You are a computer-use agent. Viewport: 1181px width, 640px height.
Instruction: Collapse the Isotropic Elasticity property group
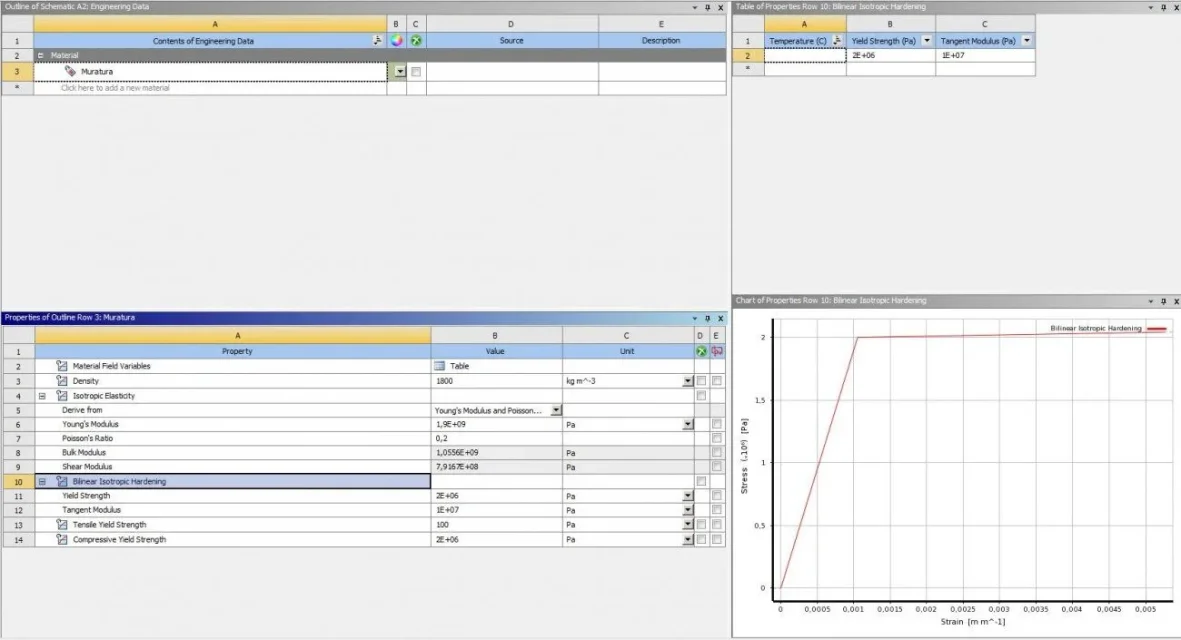click(42, 396)
